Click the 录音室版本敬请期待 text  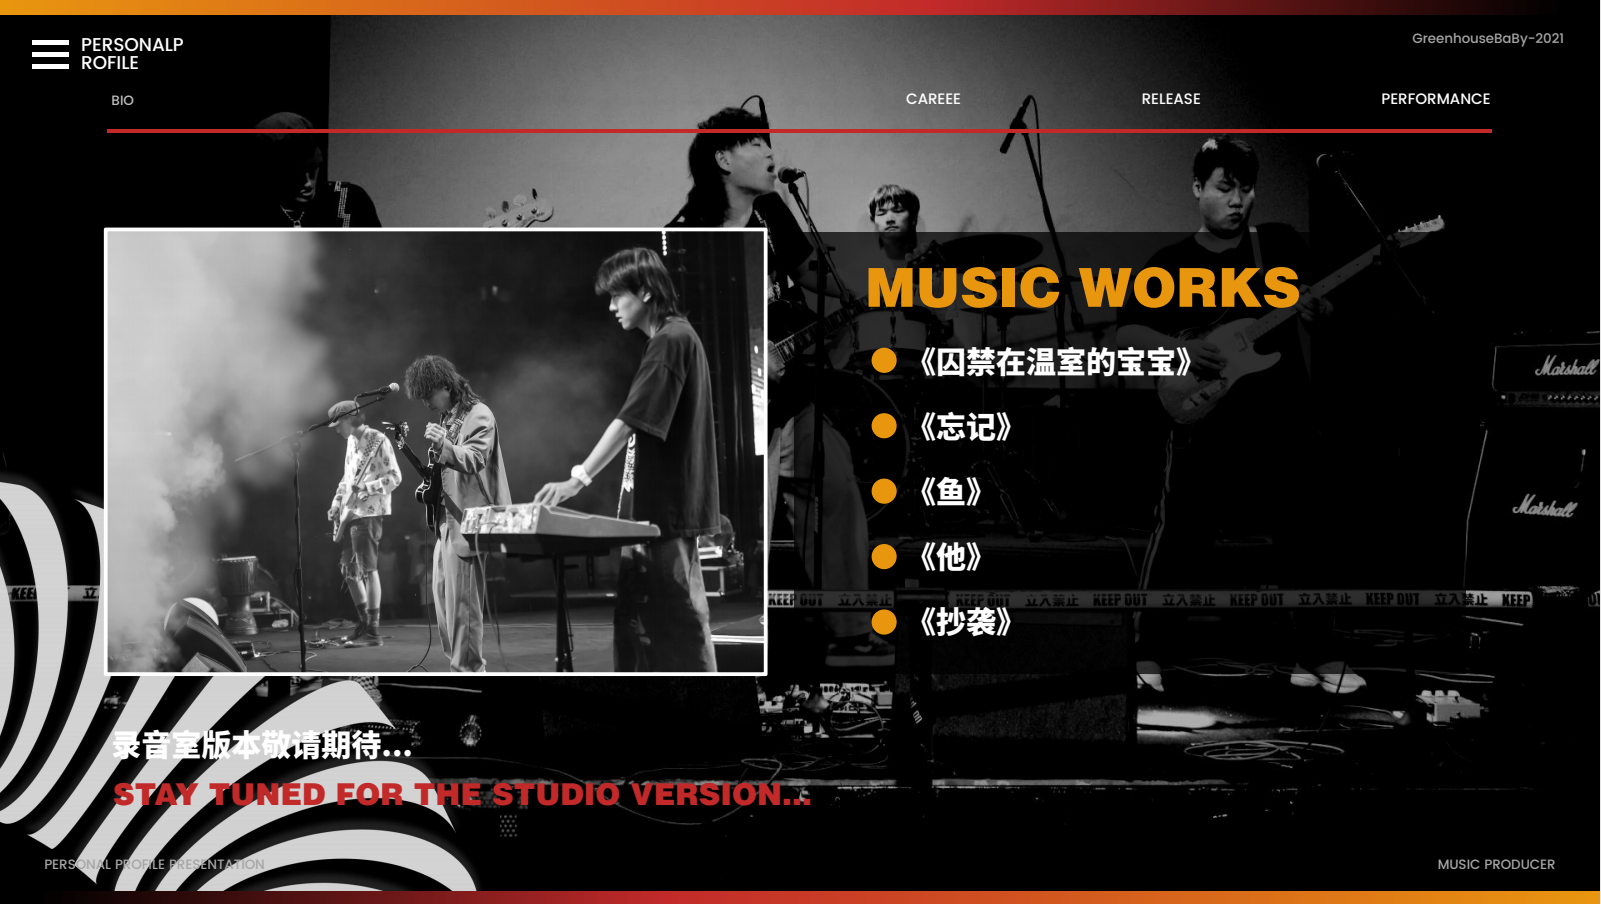(262, 745)
